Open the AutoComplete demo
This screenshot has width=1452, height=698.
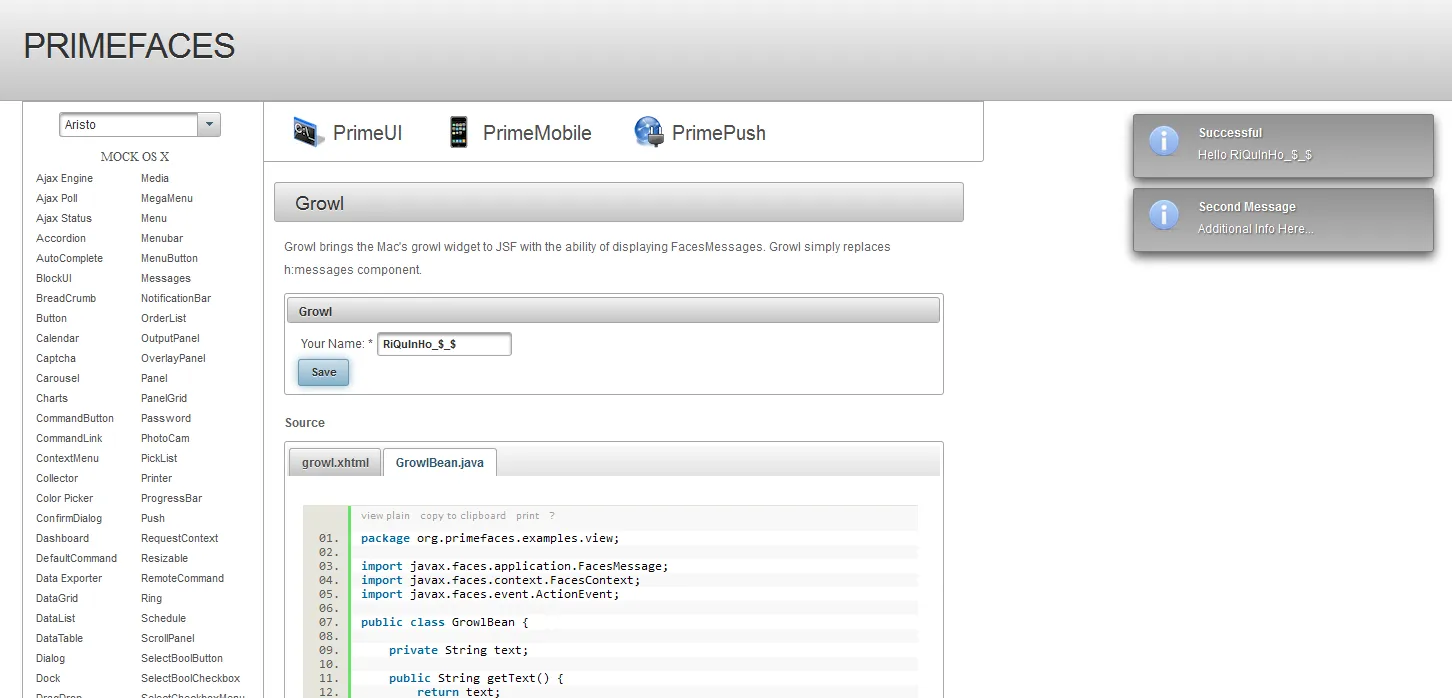[x=70, y=258]
